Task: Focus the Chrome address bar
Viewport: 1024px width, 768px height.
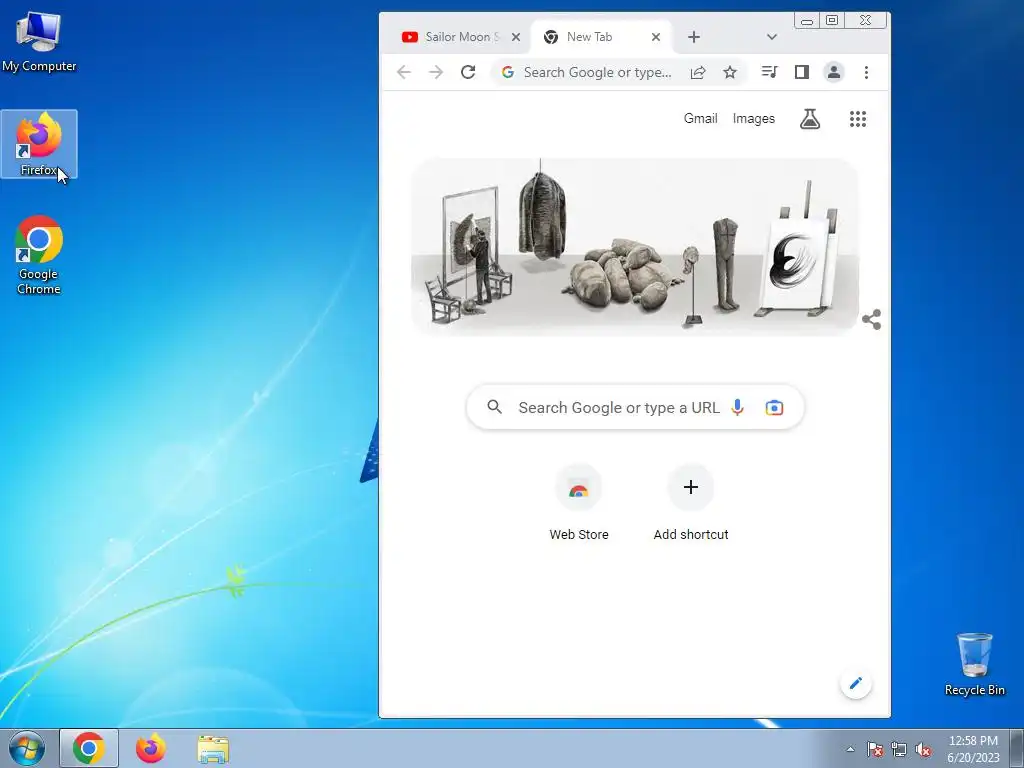Action: pyautogui.click(x=597, y=72)
